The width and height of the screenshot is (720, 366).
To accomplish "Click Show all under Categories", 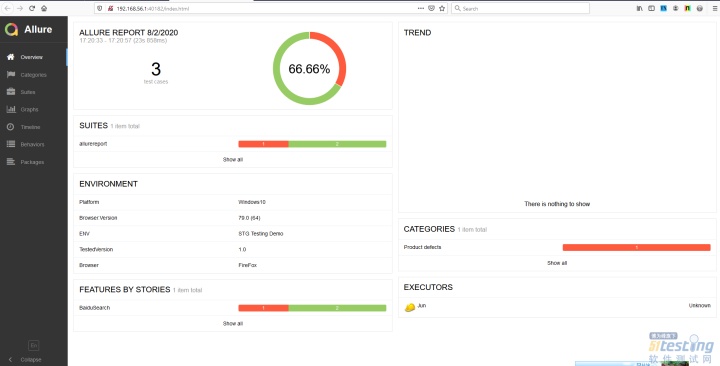I will pyautogui.click(x=557, y=263).
